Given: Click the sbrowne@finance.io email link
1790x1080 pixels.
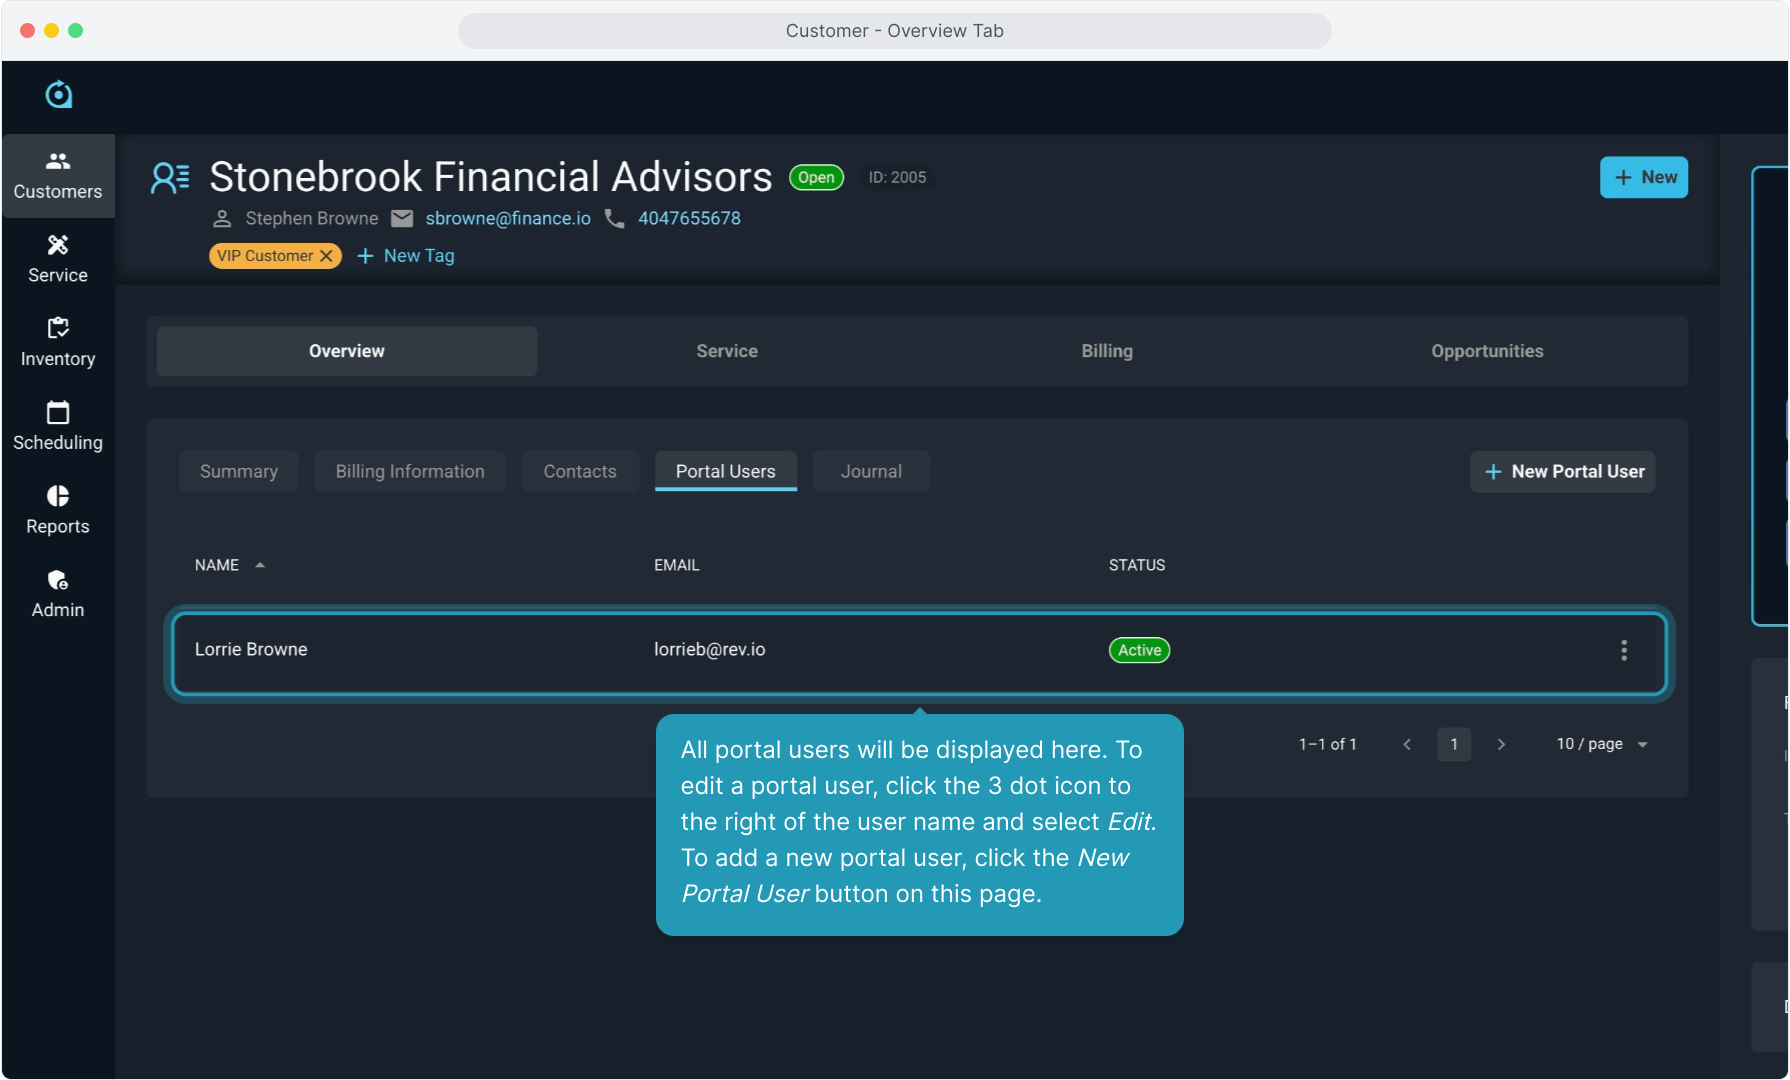Looking at the screenshot, I should 508,218.
